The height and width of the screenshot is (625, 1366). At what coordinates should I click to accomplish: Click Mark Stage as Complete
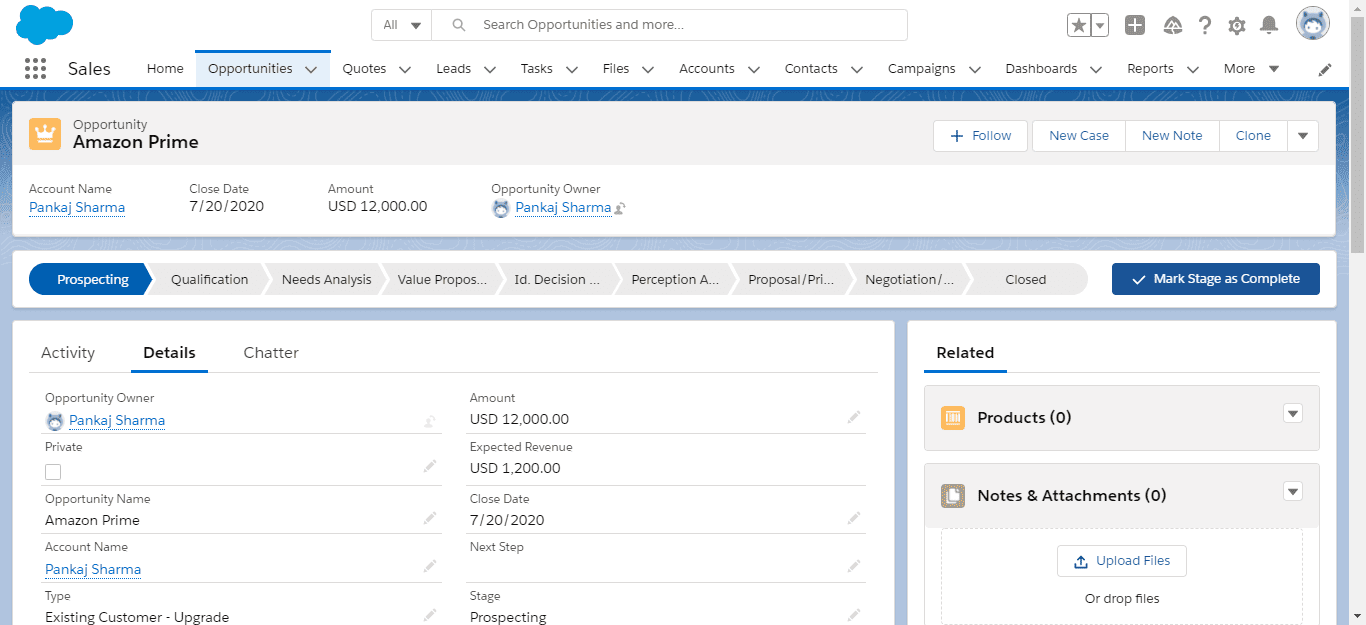click(x=1216, y=279)
